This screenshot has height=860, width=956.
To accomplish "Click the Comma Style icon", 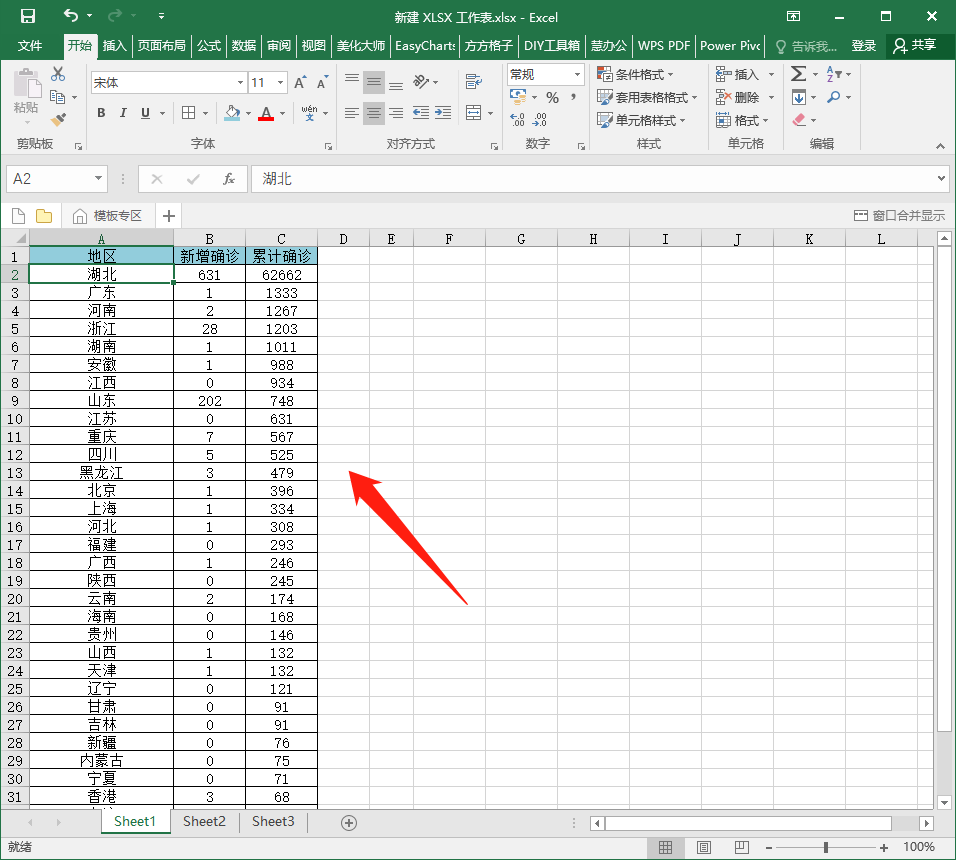I will [x=573, y=98].
